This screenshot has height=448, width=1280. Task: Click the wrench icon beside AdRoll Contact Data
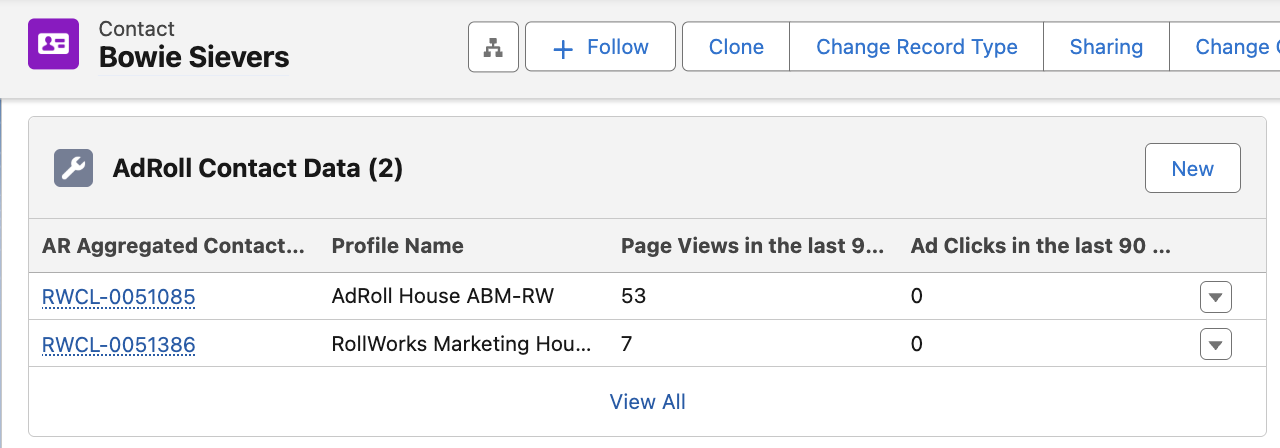pyautogui.click(x=73, y=168)
